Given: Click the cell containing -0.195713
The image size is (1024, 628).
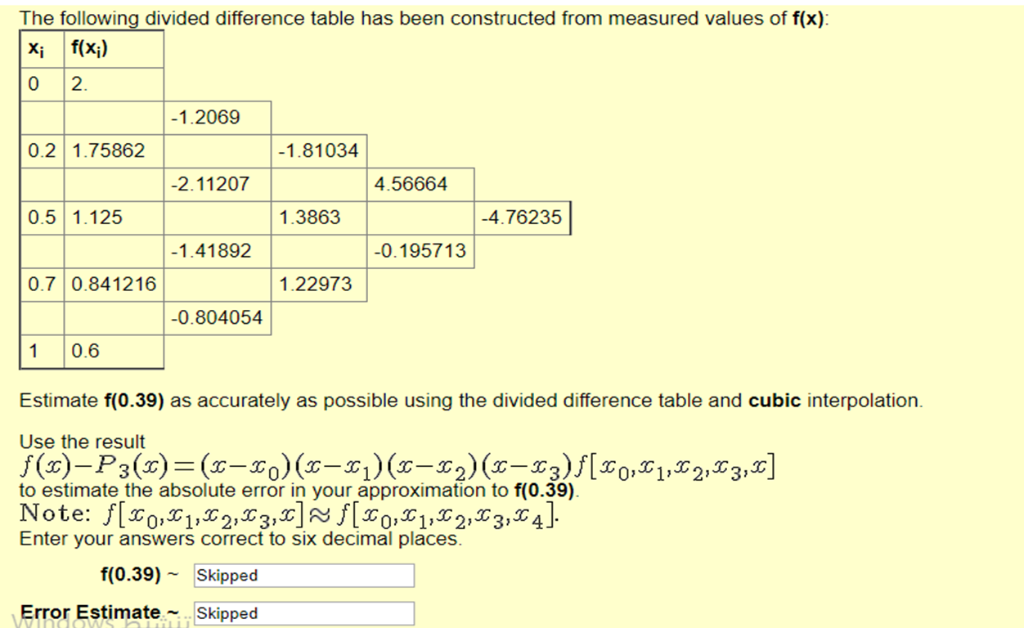Looking at the screenshot, I should tap(420, 251).
